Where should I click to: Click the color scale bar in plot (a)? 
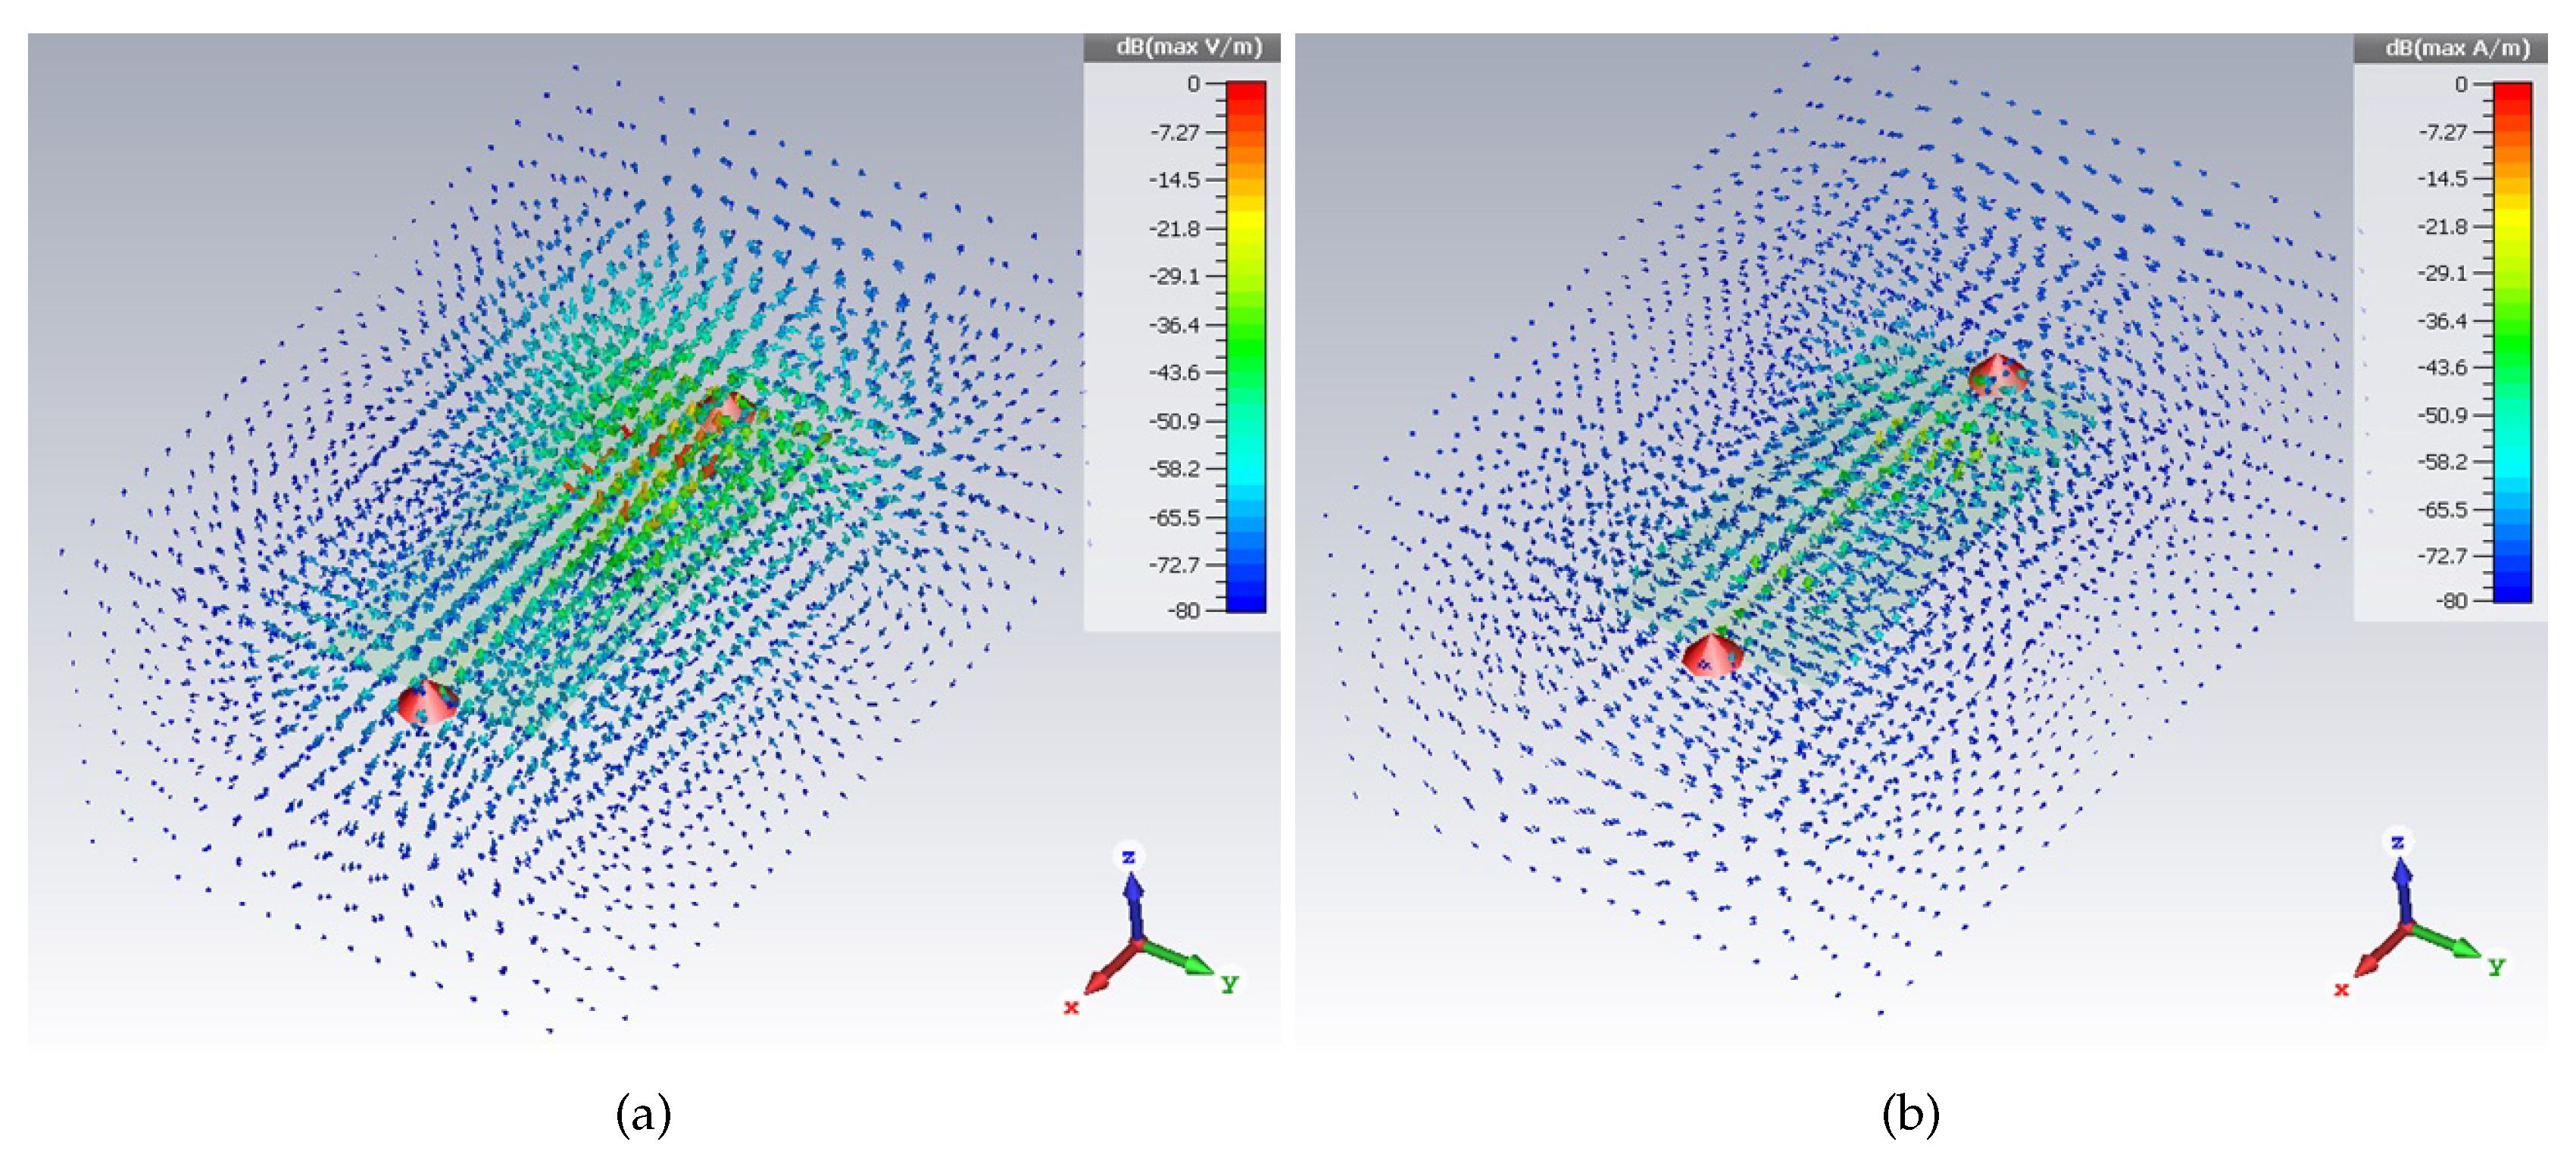pyautogui.click(x=1246, y=346)
